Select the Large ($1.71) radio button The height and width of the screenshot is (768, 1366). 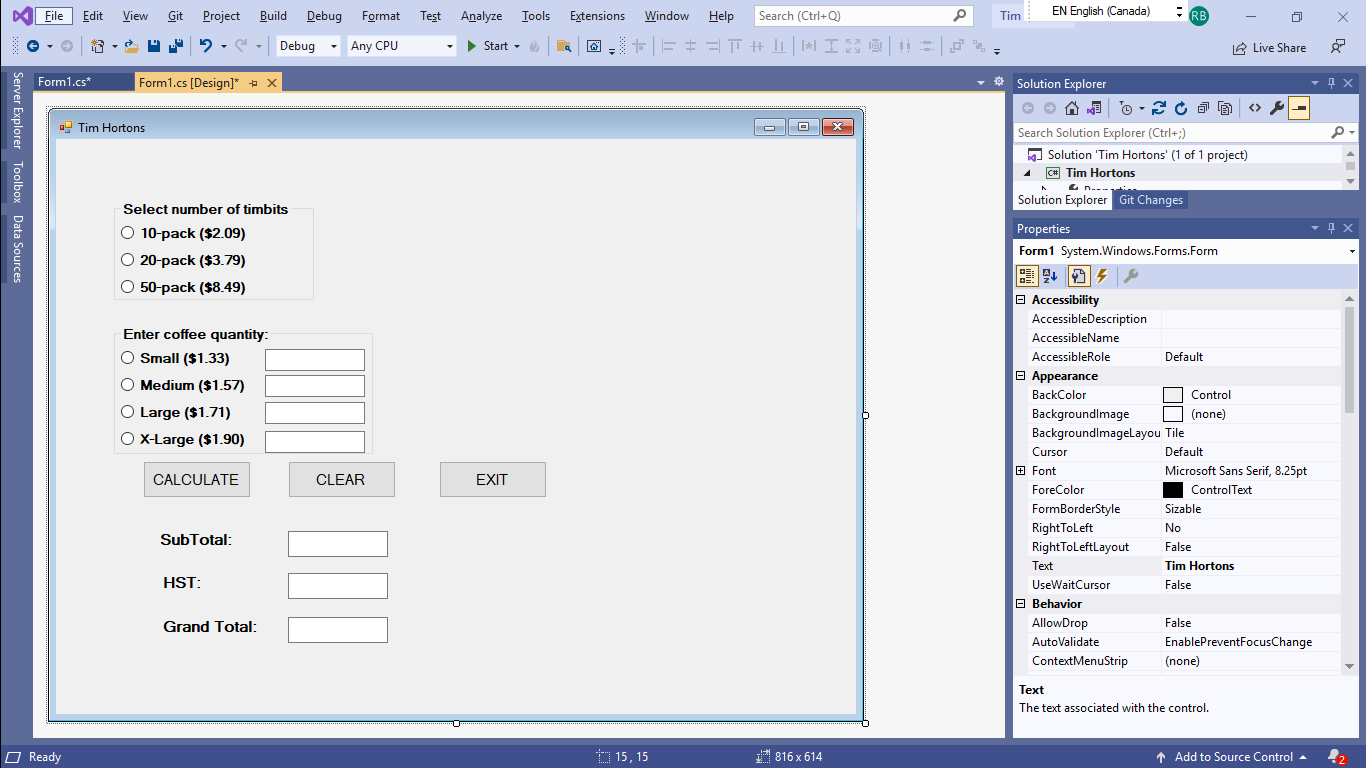tap(127, 412)
